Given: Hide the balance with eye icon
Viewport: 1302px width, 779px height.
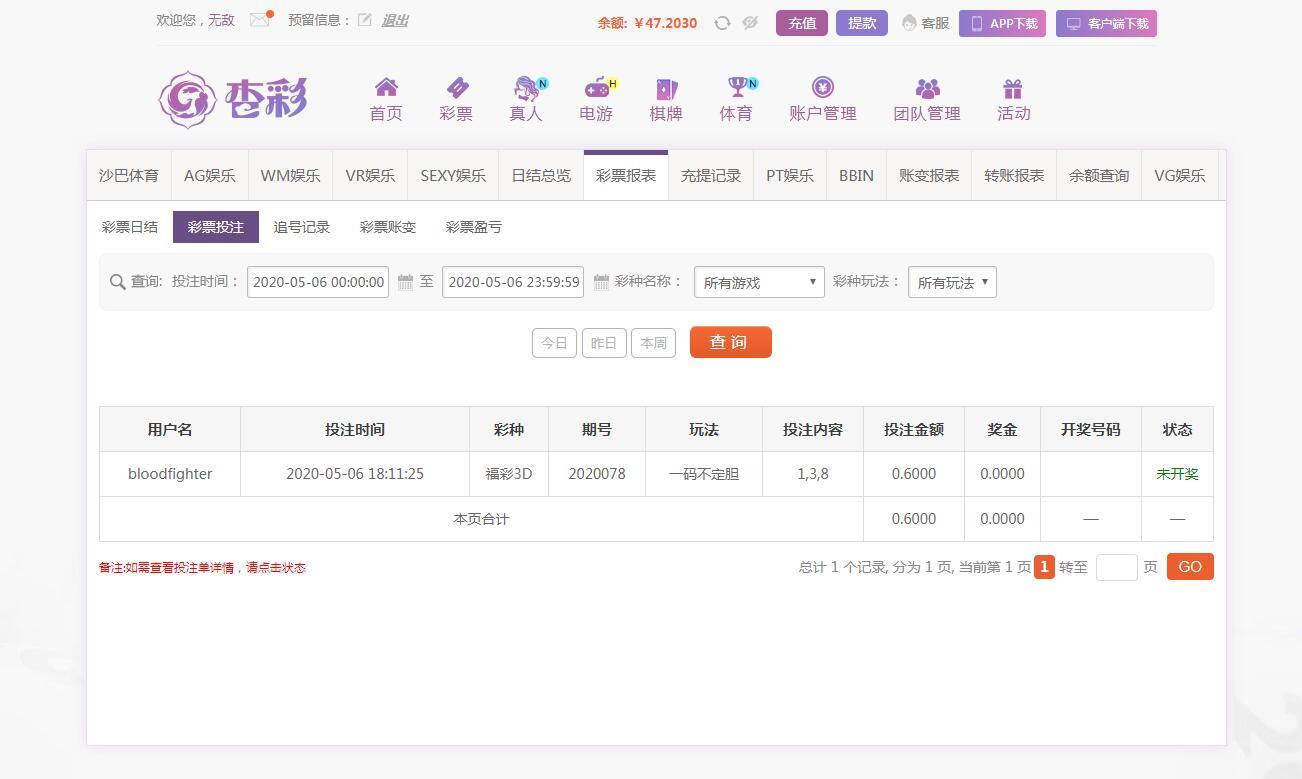Looking at the screenshot, I should pos(750,23).
